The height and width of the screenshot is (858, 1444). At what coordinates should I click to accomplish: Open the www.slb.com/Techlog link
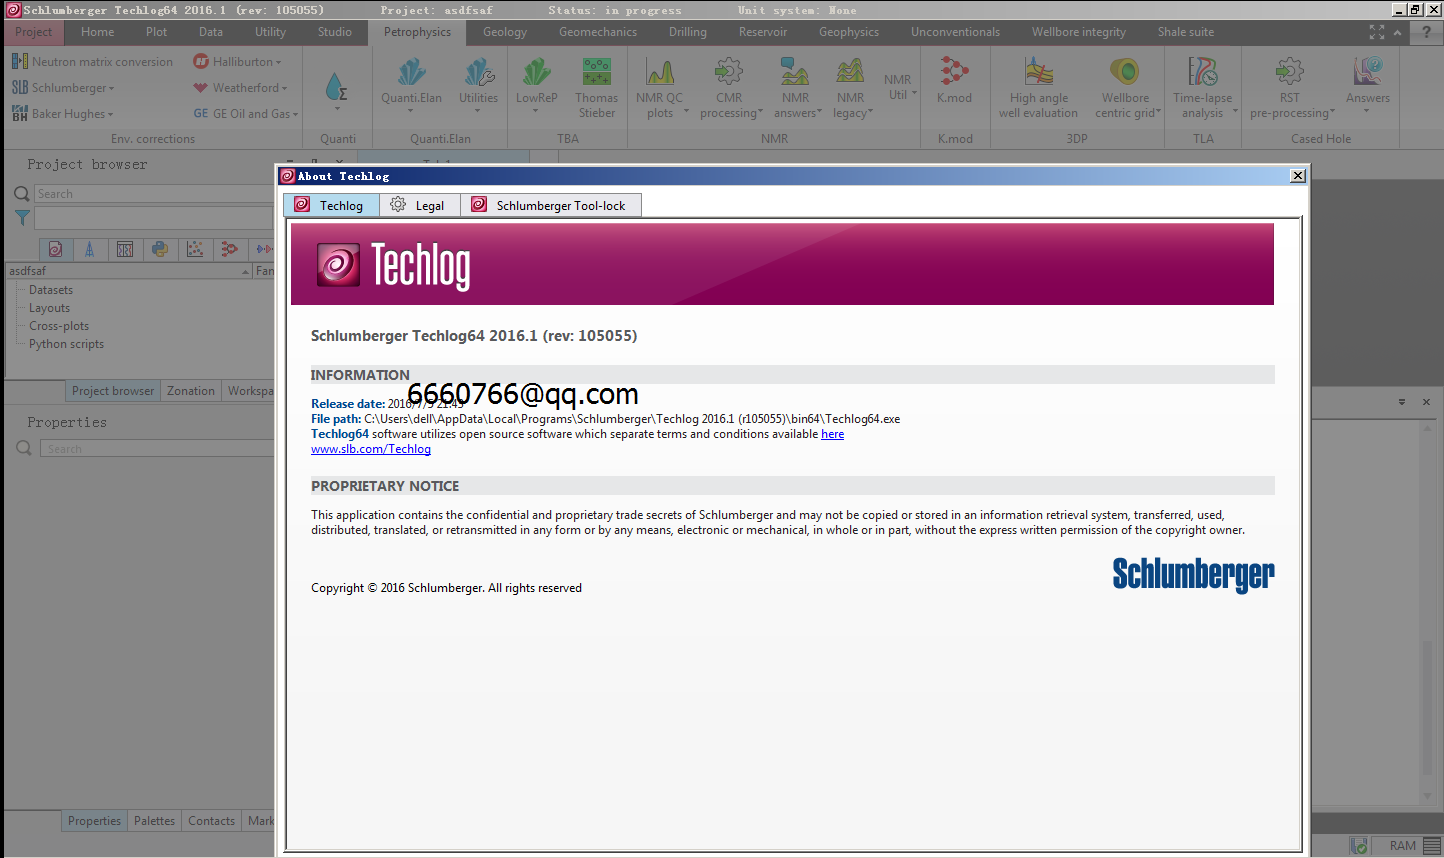pyautogui.click(x=371, y=449)
